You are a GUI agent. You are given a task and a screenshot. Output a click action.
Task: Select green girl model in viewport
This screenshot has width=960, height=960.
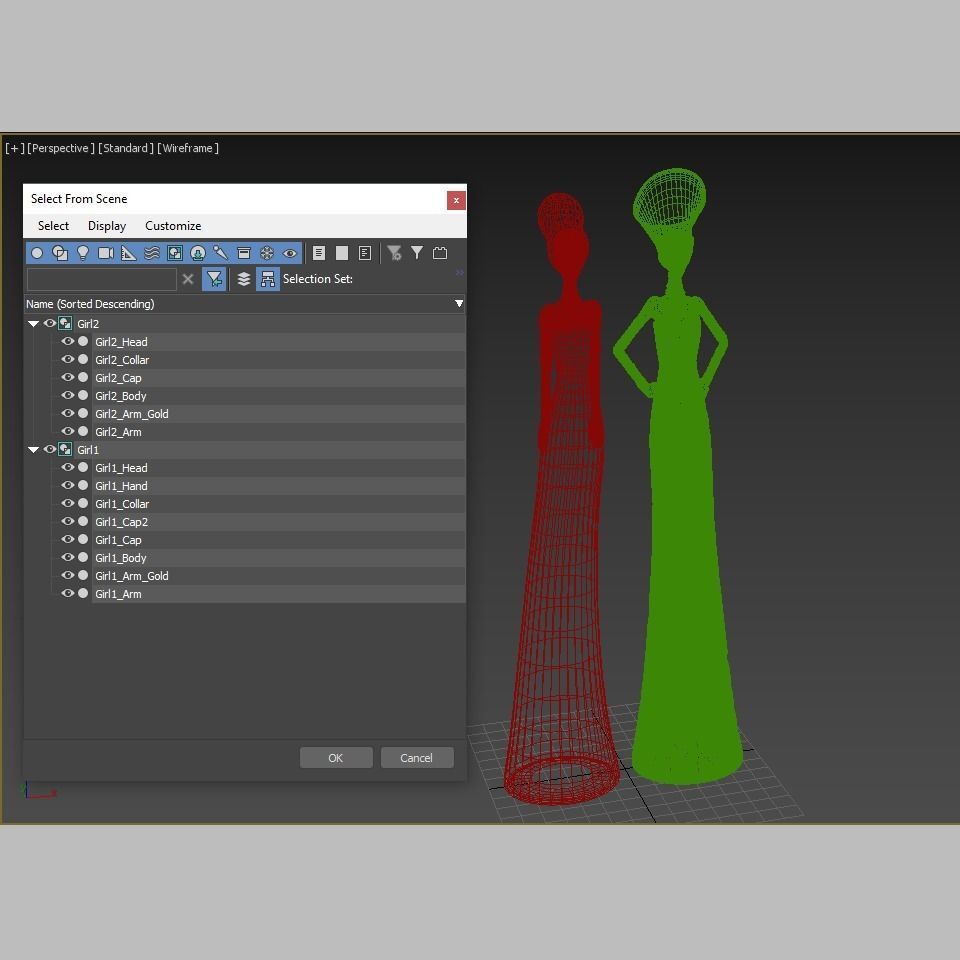[683, 520]
